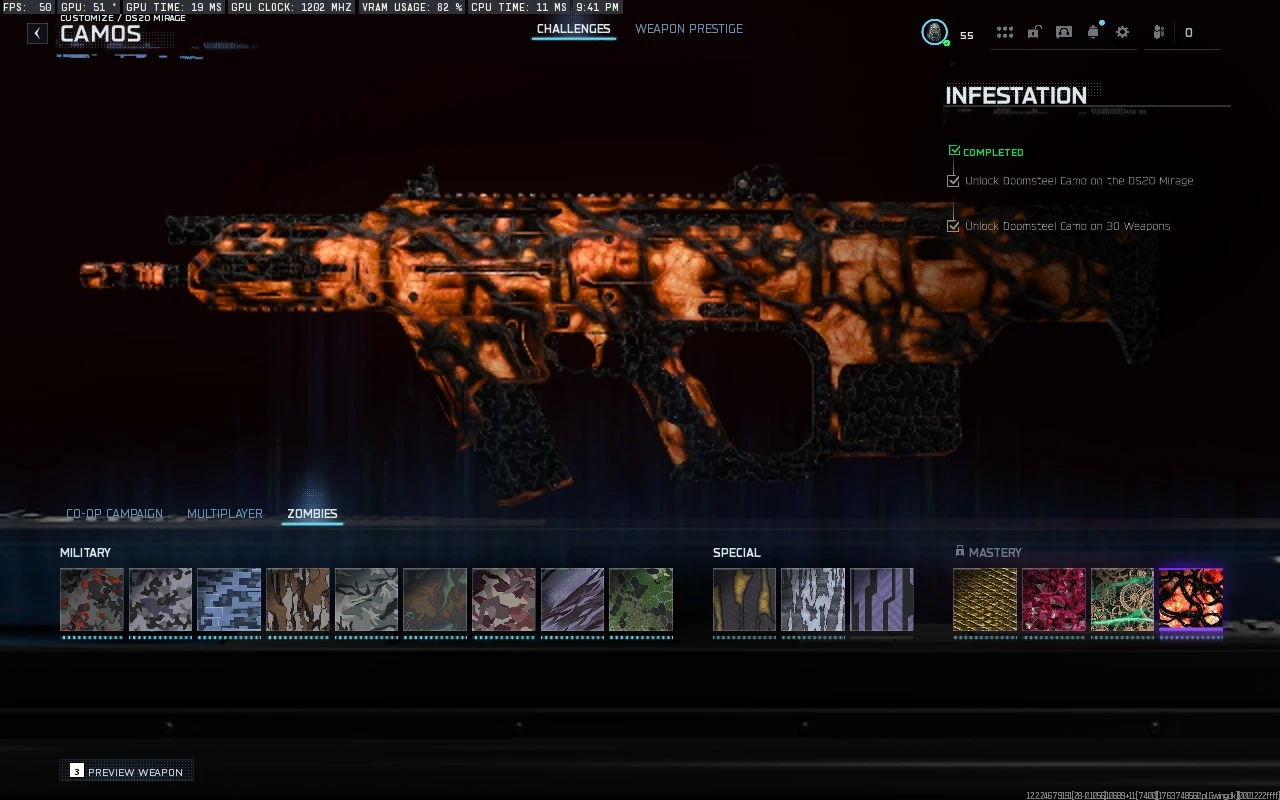Click the padlock unlock icon
1280x800 pixels.
[1034, 32]
